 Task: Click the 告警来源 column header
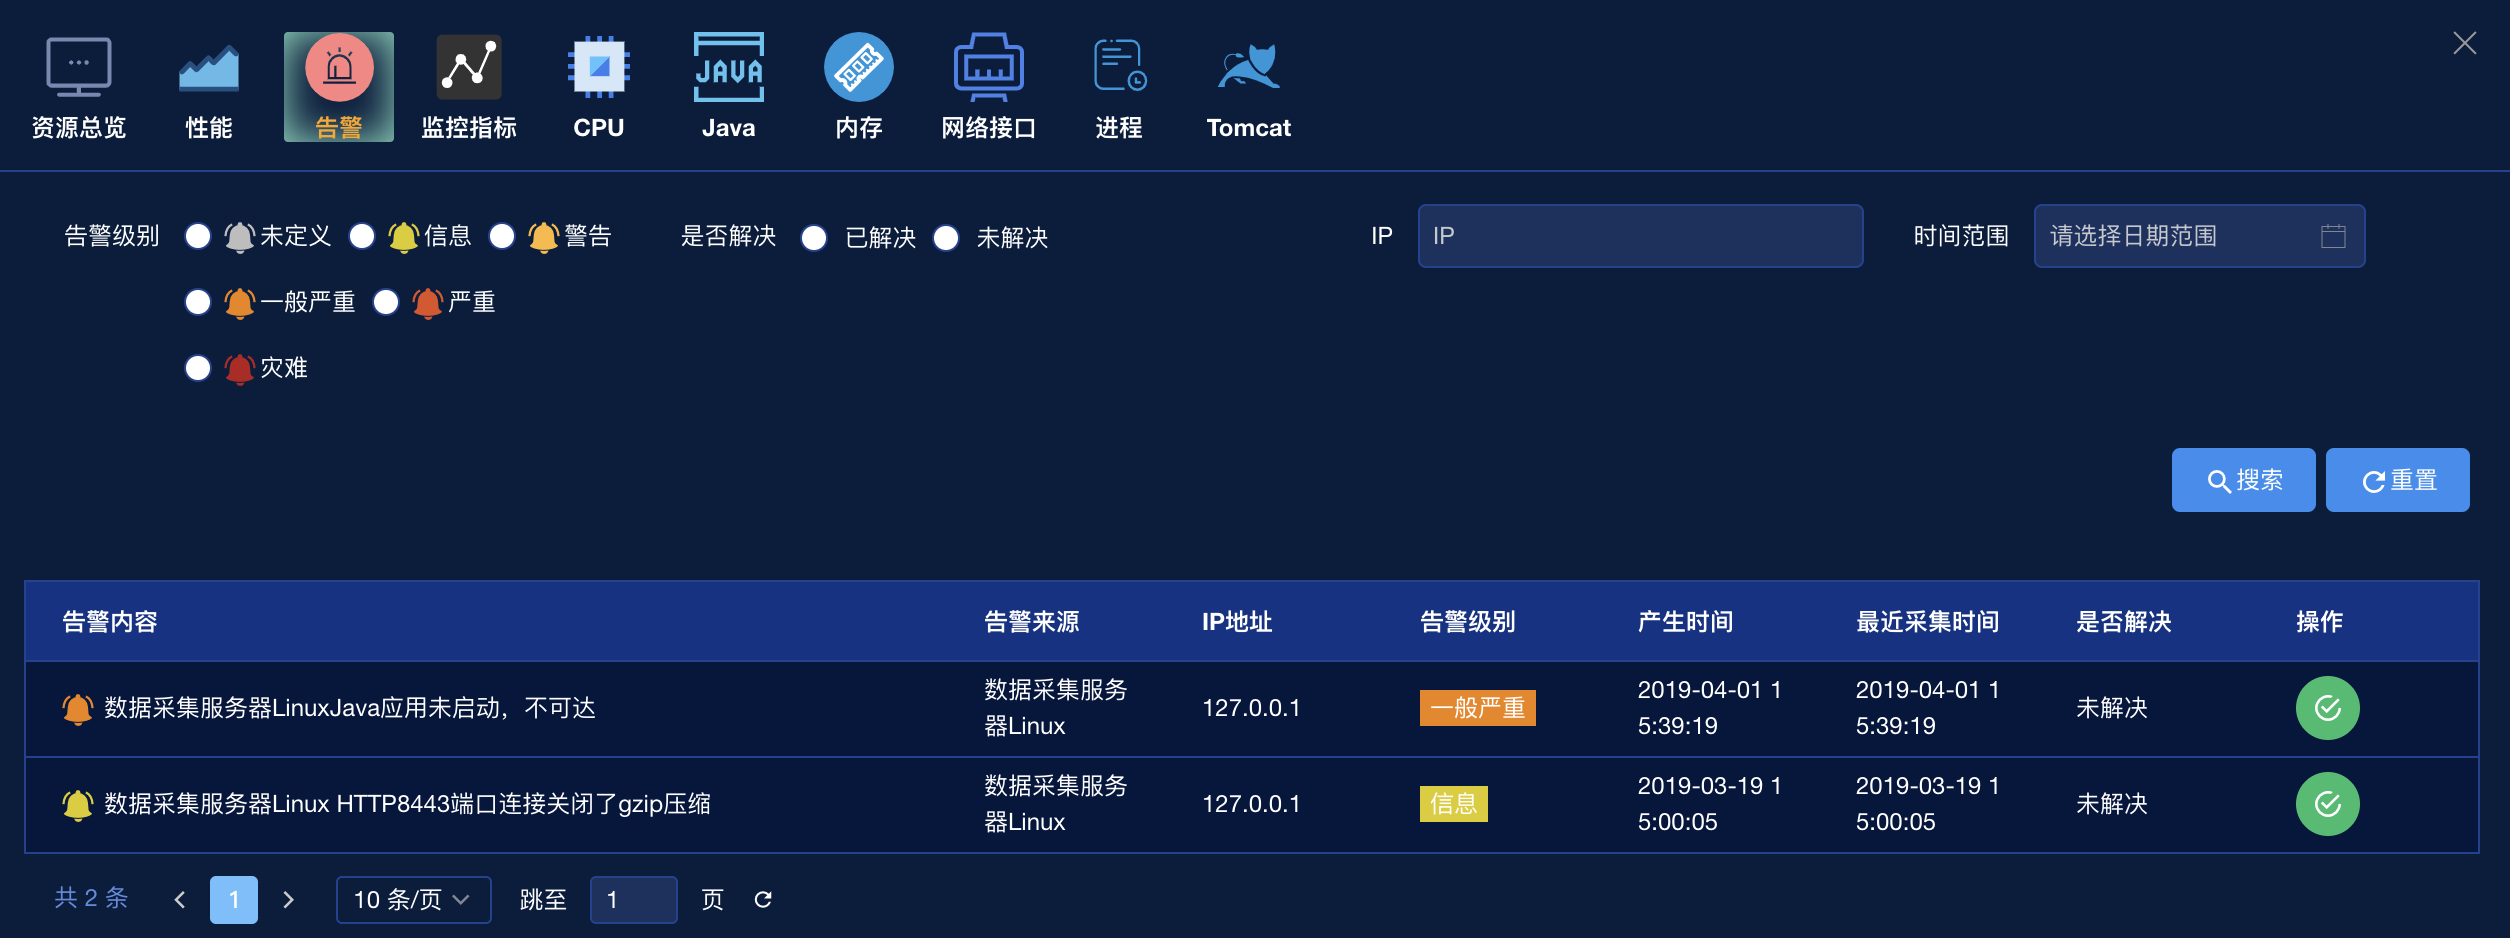(1032, 622)
